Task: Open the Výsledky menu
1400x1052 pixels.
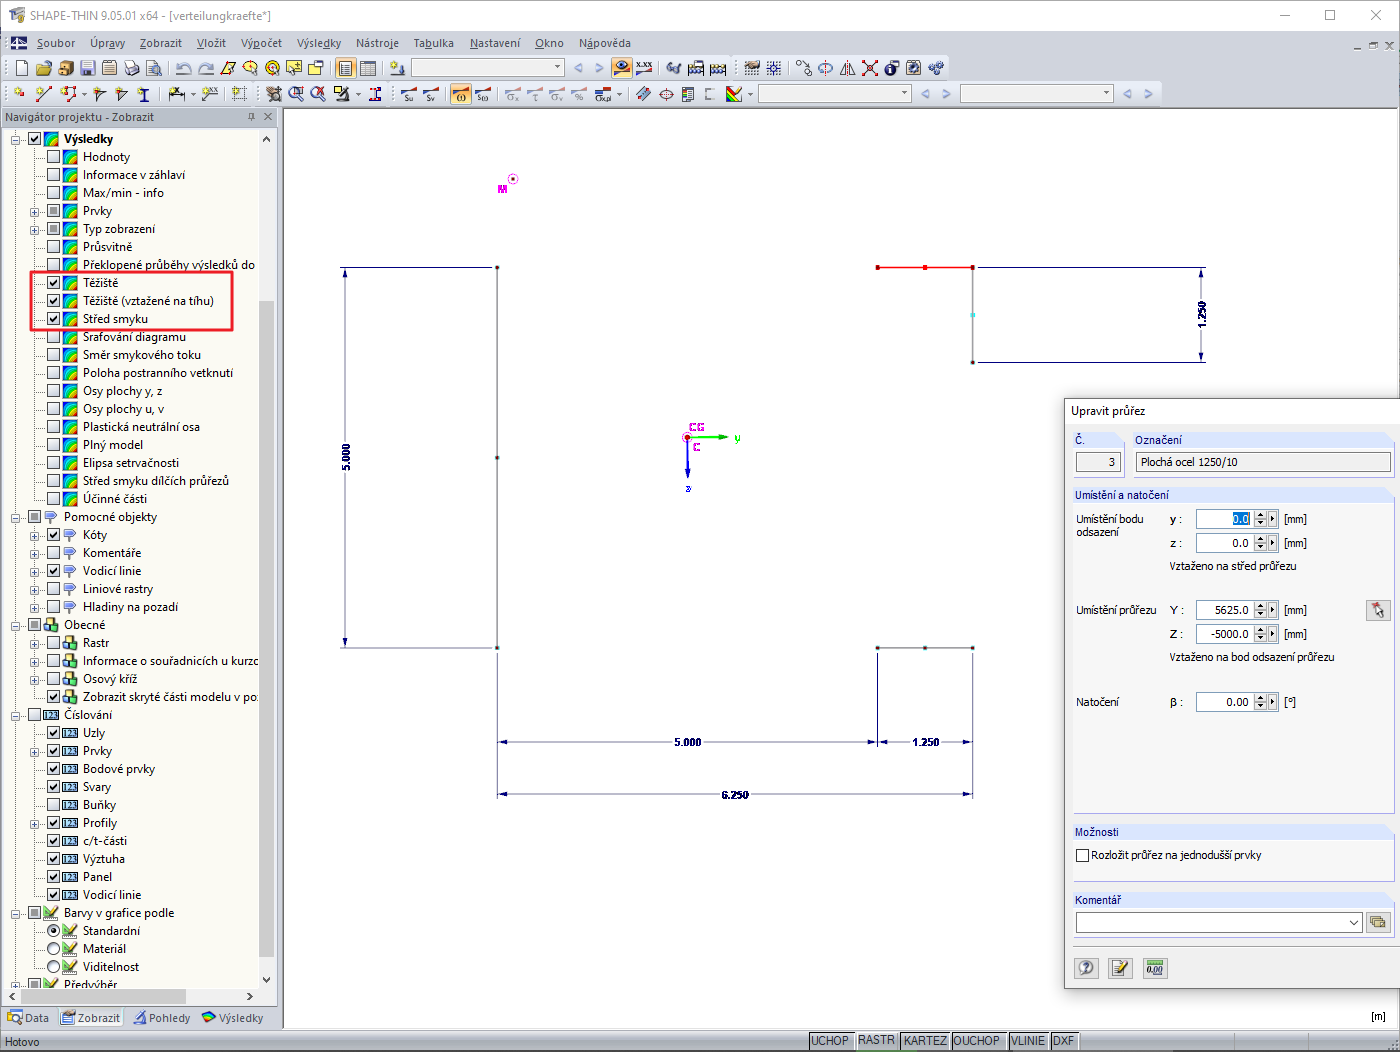Action: (319, 43)
